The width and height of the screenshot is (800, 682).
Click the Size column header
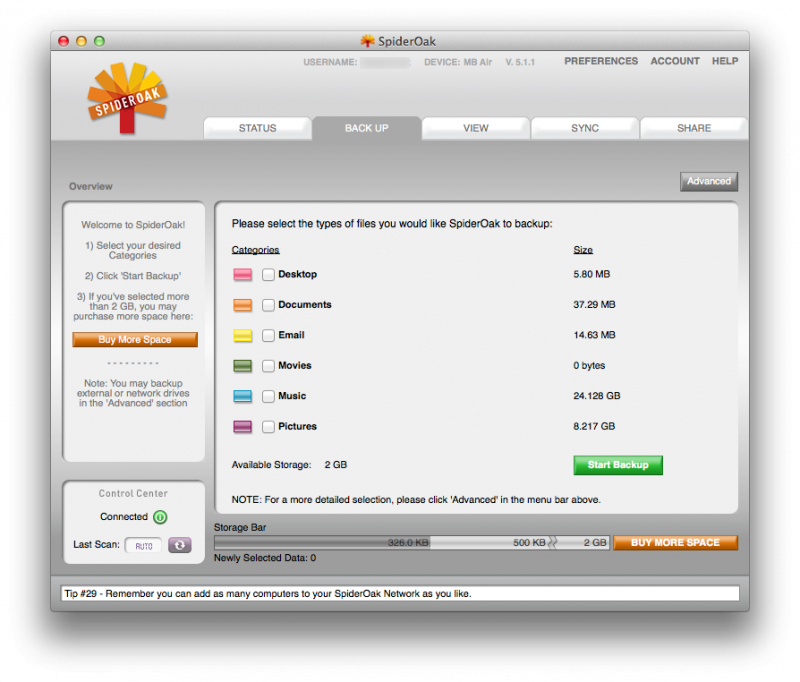click(x=583, y=250)
